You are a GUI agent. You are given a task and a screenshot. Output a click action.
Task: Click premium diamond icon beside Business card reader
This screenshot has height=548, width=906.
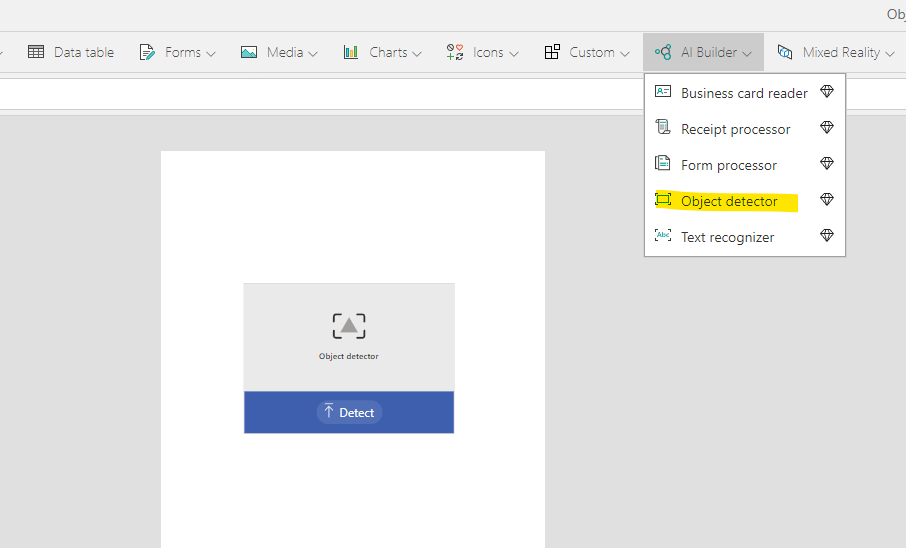pos(826,92)
